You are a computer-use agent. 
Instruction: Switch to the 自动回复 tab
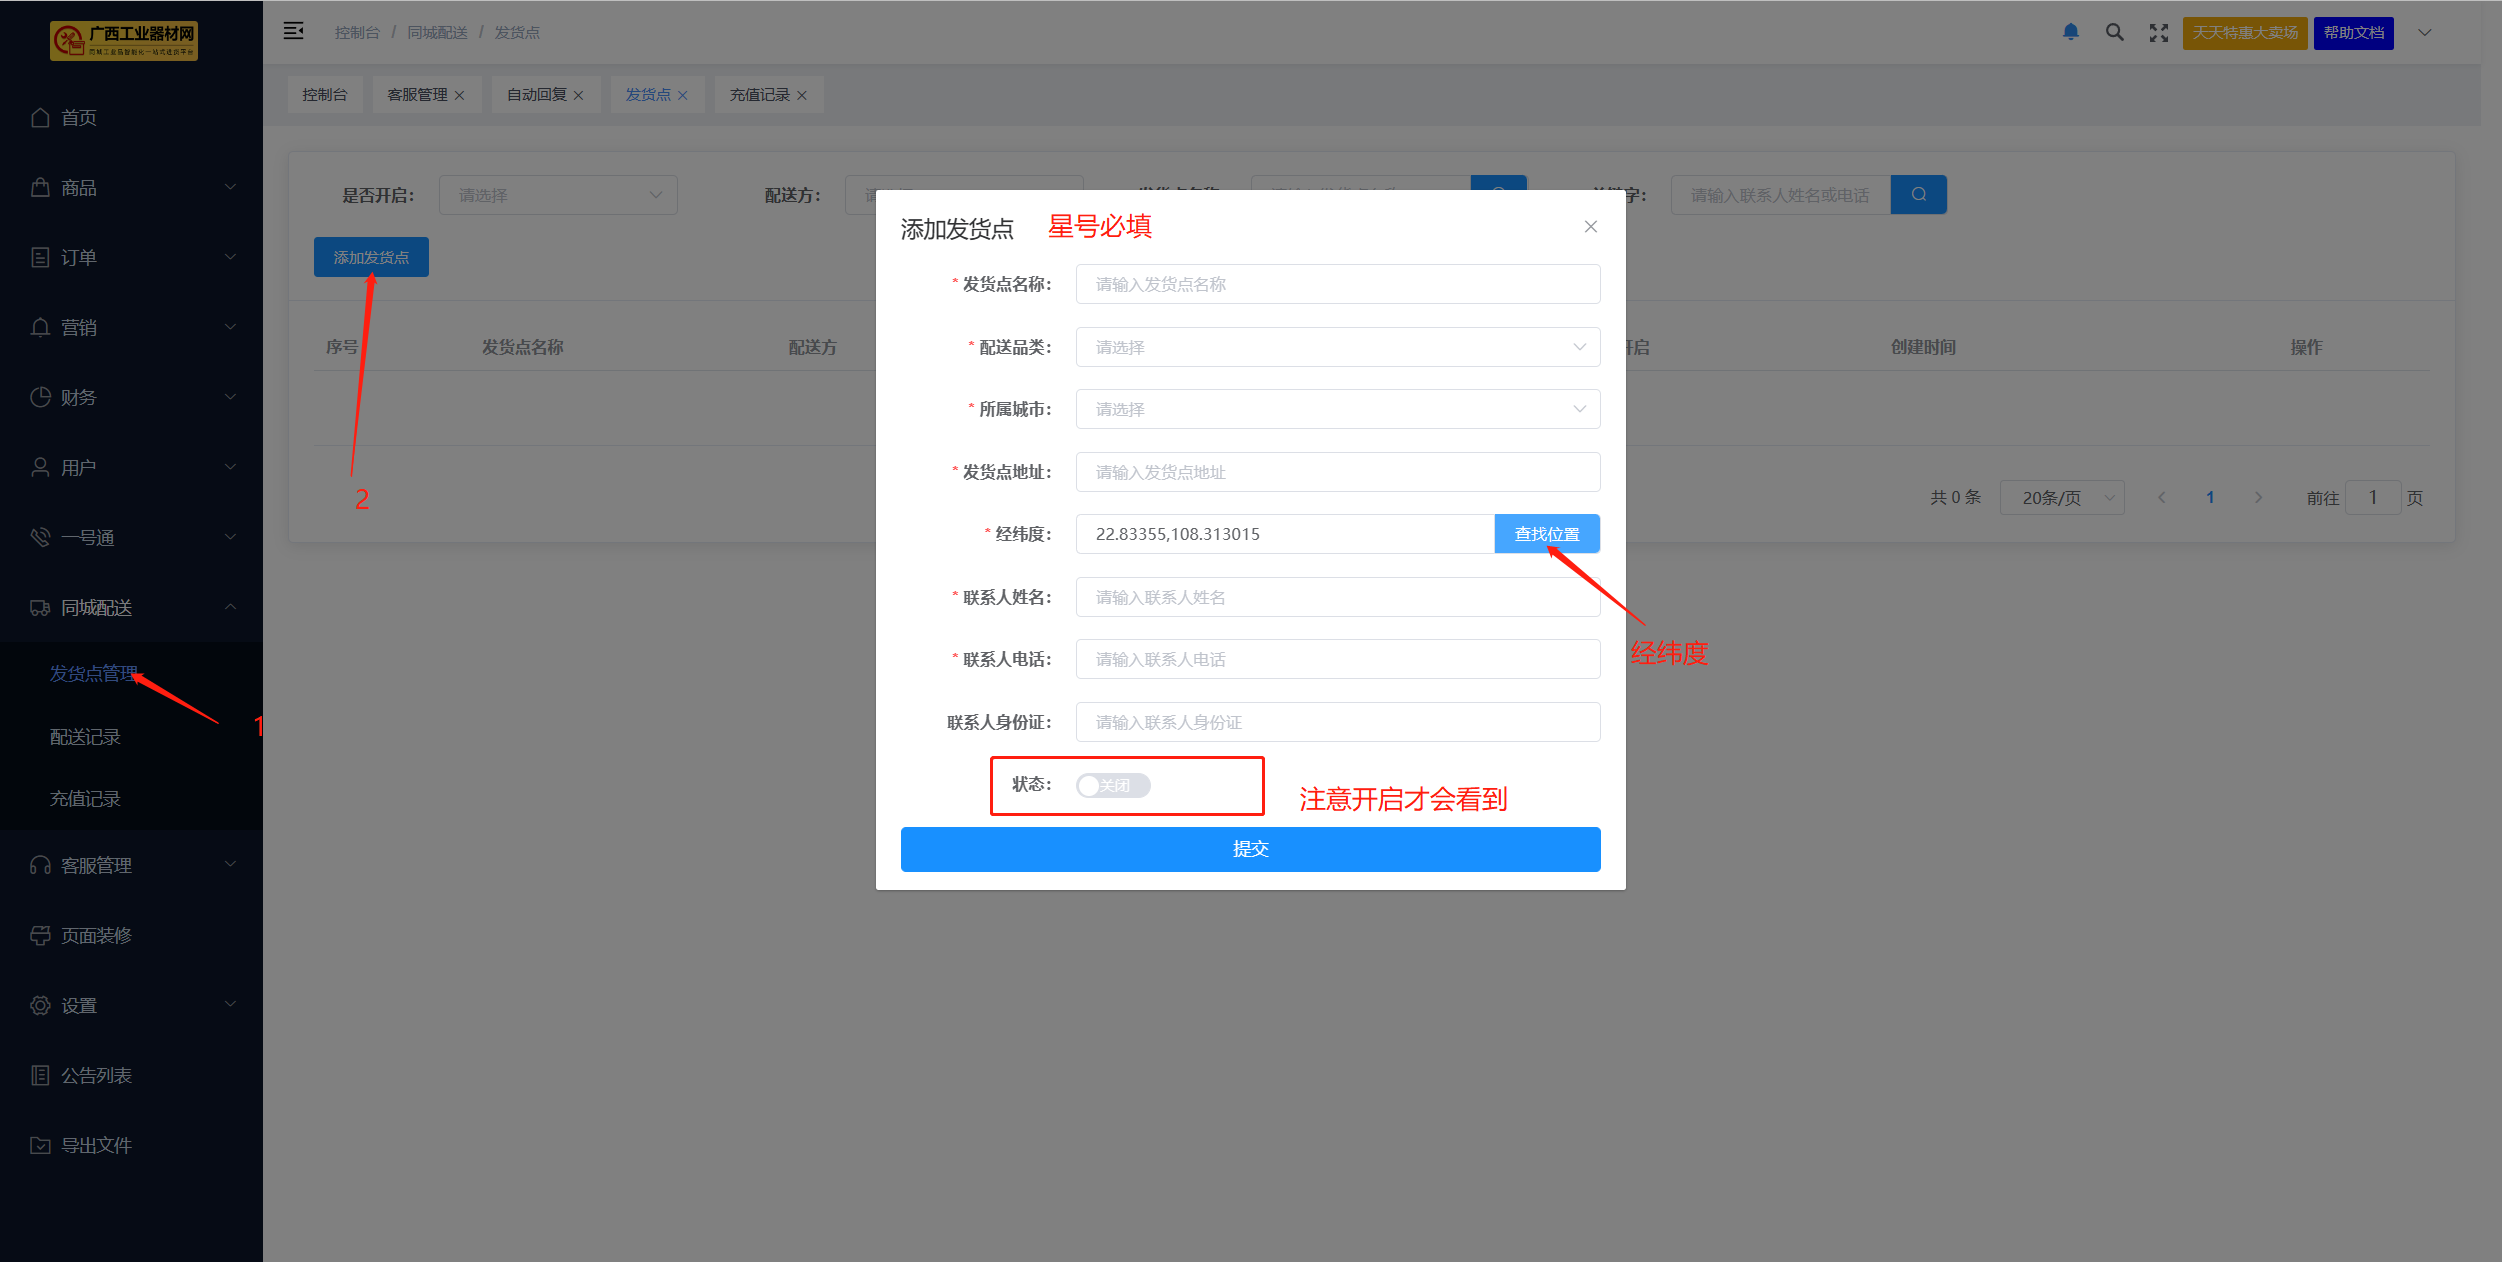(536, 95)
